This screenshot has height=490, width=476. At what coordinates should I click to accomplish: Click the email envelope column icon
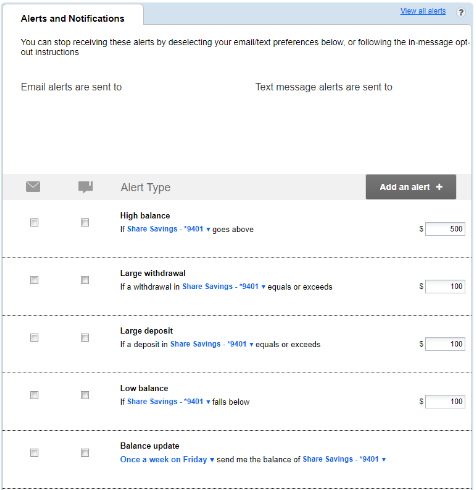(x=33, y=187)
